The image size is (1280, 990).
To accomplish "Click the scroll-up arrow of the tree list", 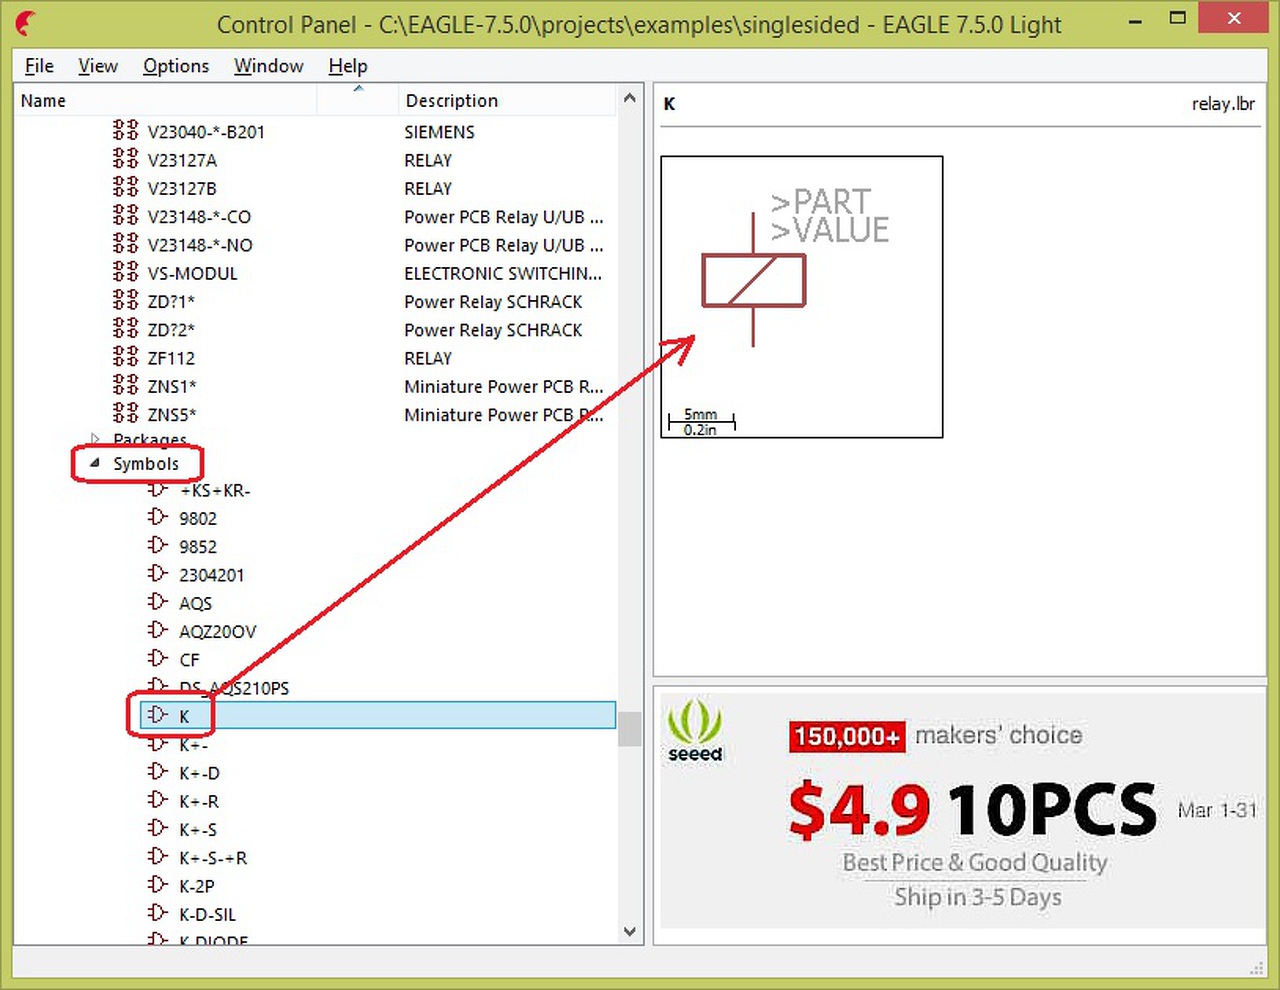I will click(629, 98).
